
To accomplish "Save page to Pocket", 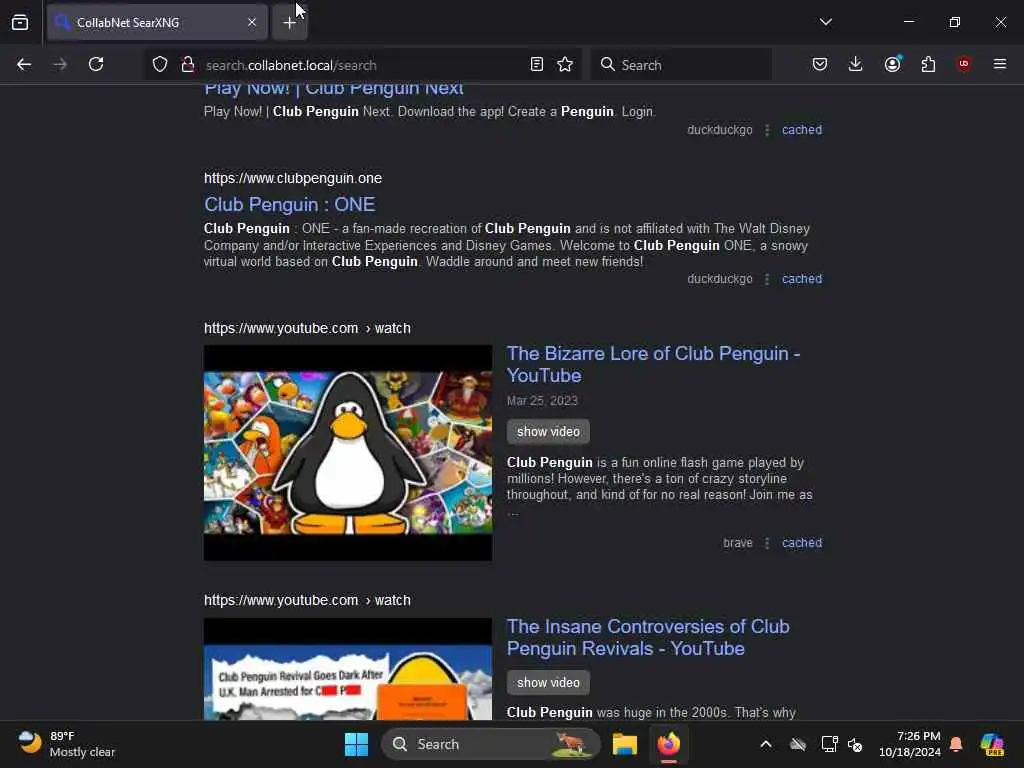I will tap(820, 64).
